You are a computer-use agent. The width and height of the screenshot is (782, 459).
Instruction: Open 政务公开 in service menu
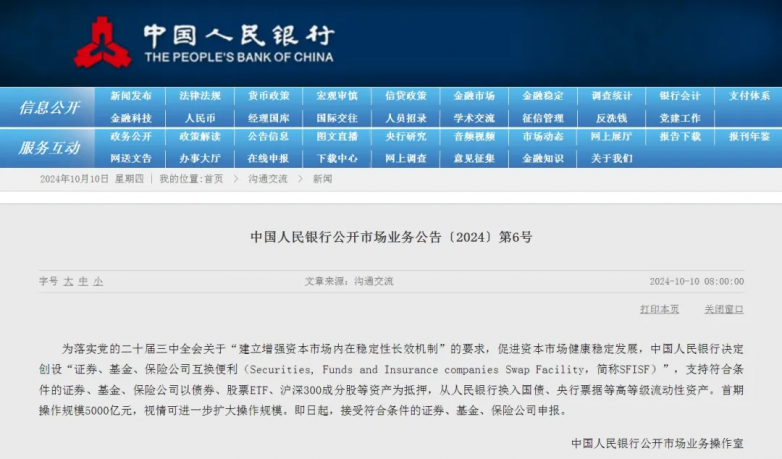[131, 137]
